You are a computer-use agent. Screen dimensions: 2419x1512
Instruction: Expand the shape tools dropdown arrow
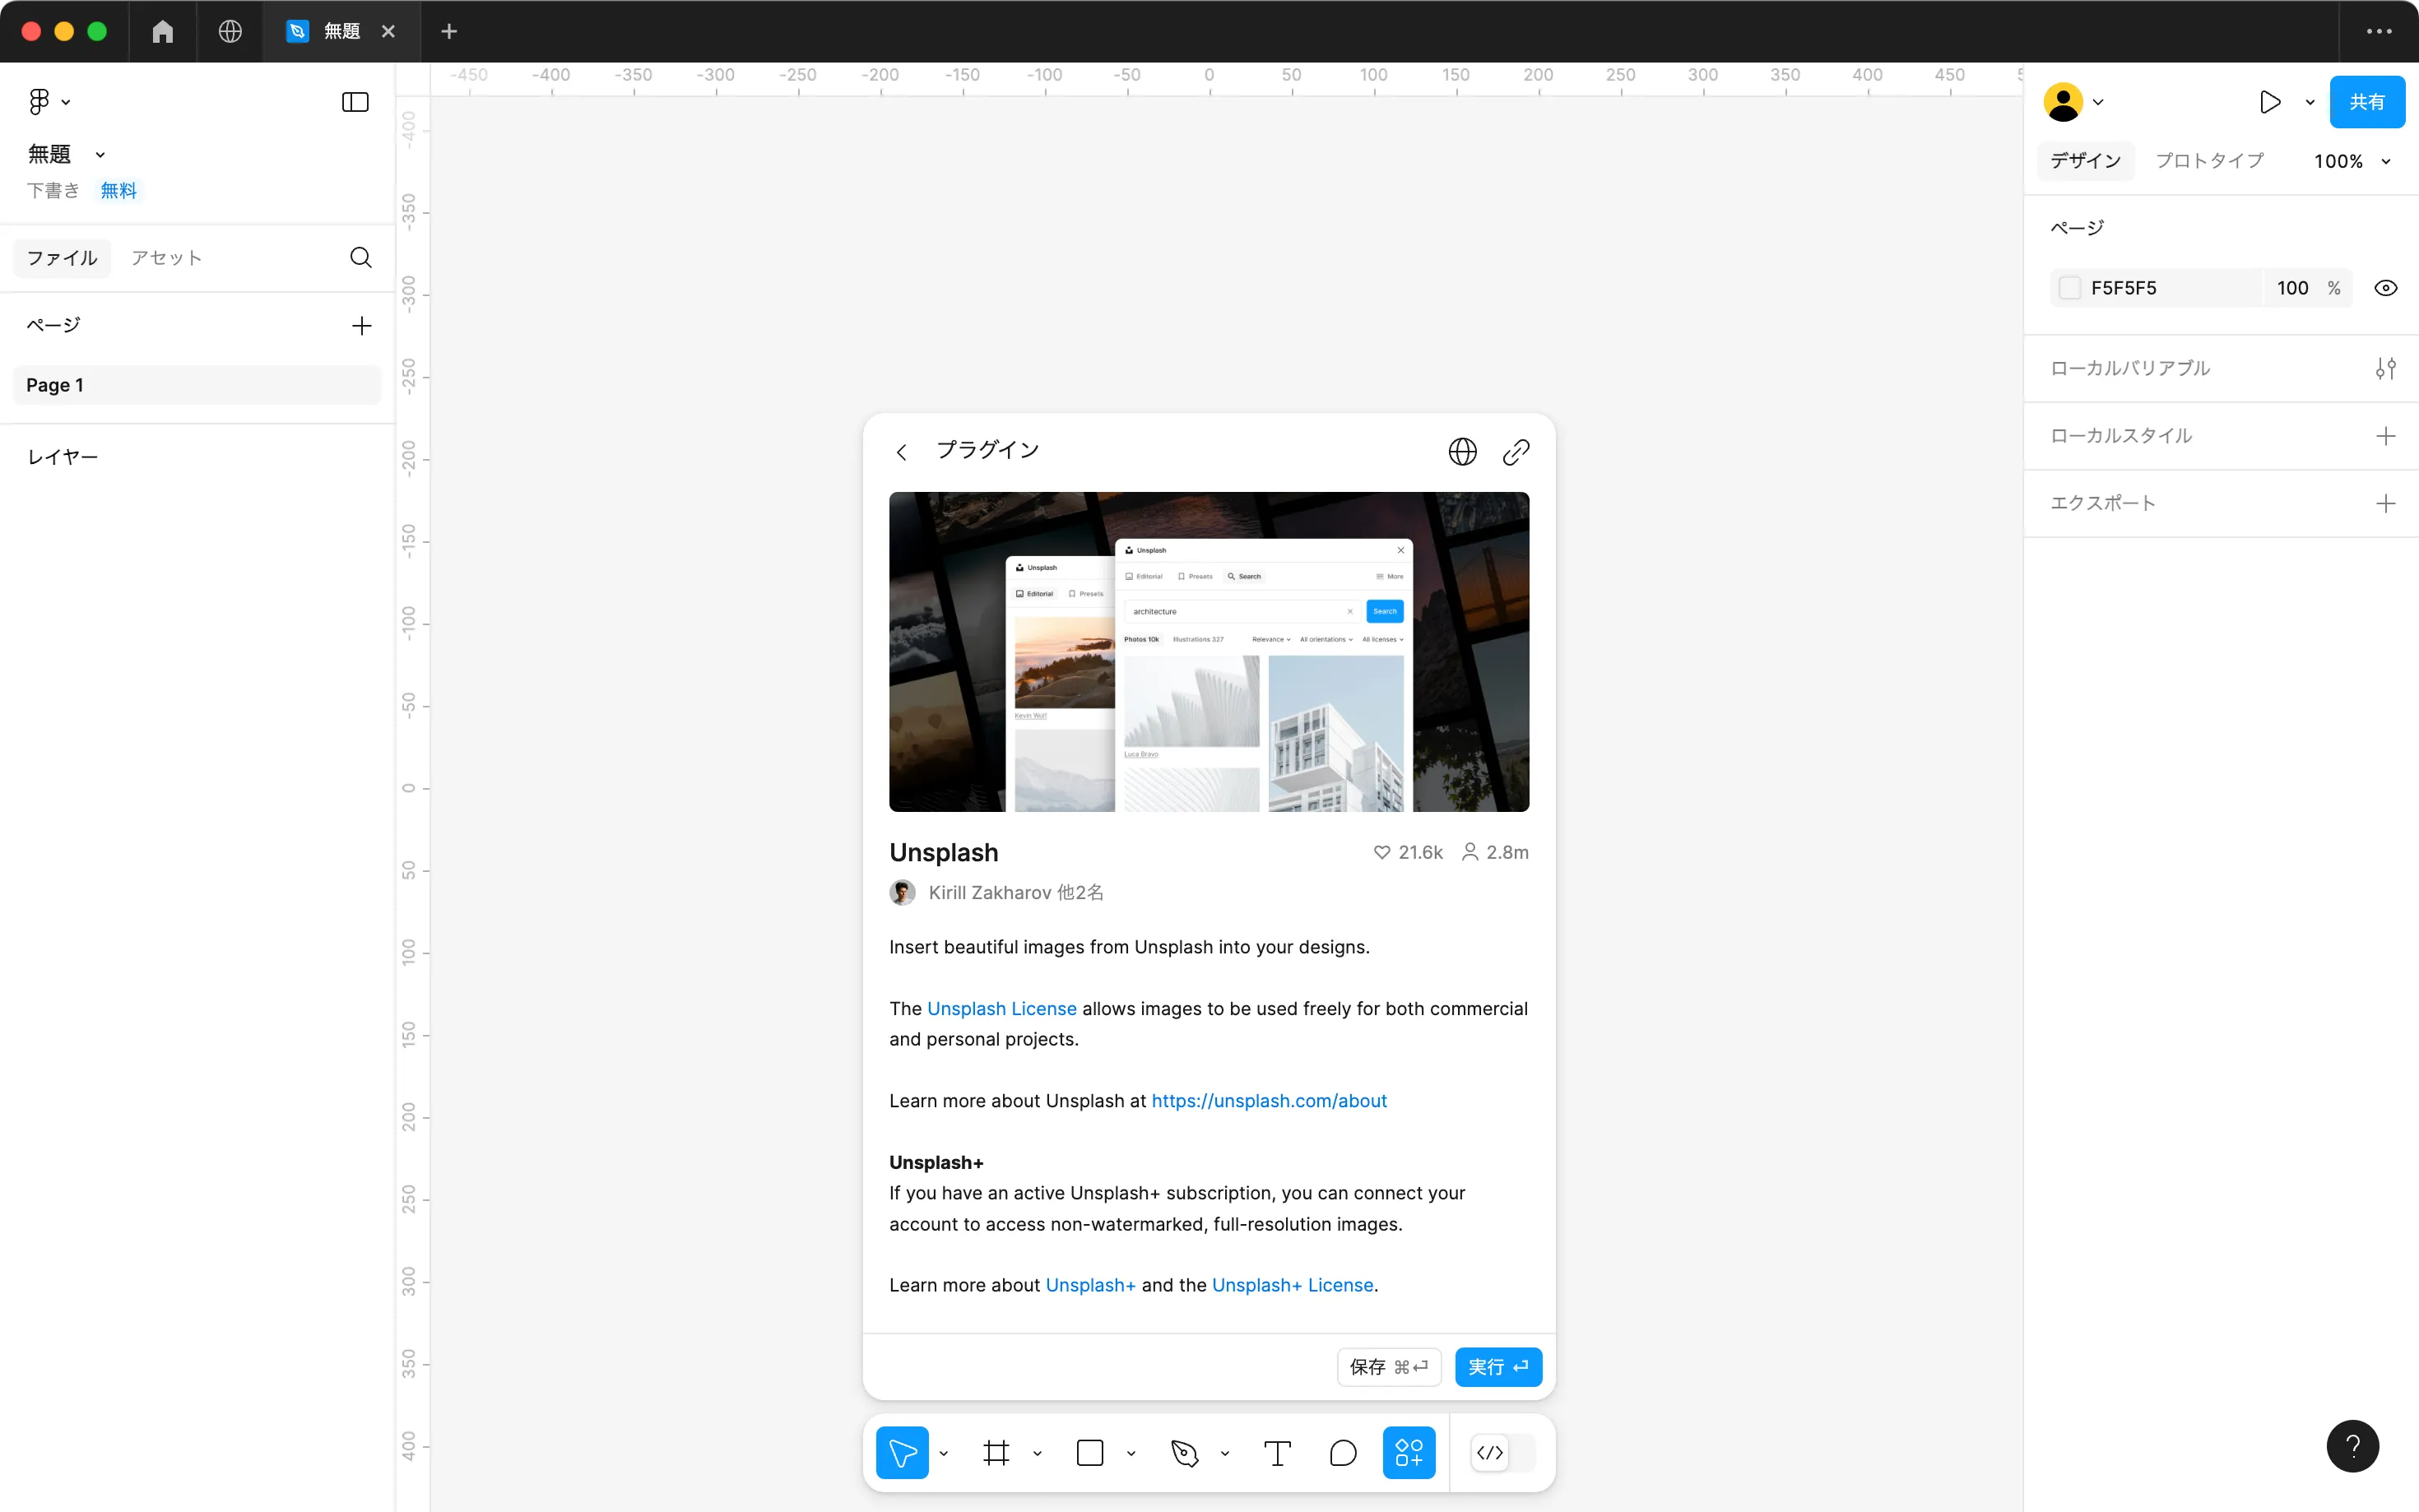pos(1131,1454)
